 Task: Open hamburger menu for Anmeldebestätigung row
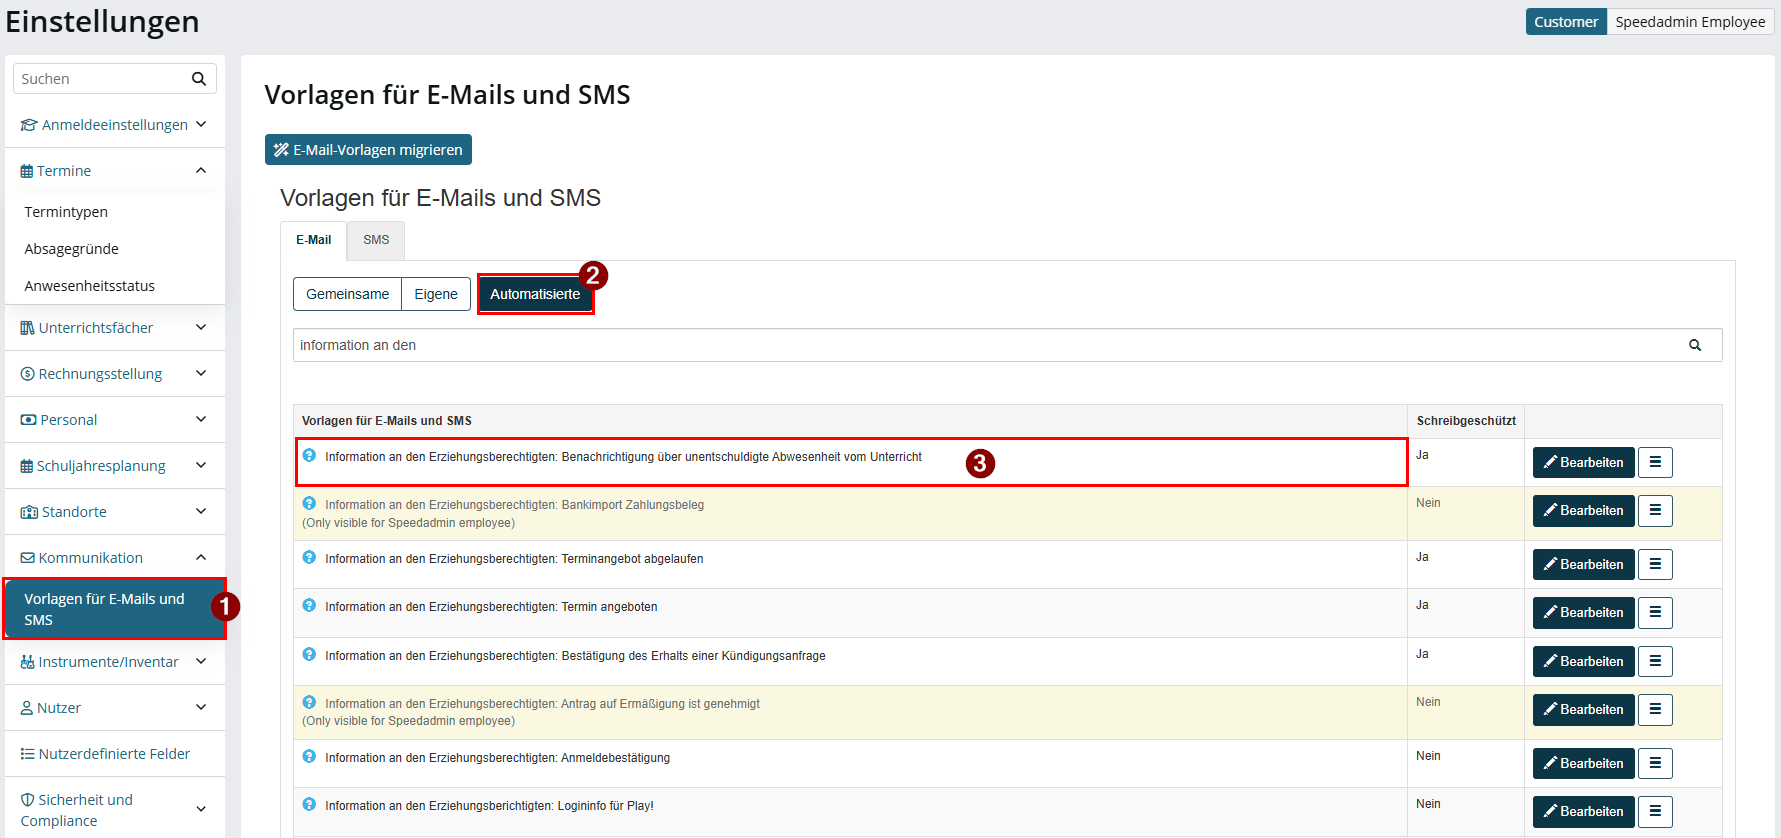click(1655, 763)
